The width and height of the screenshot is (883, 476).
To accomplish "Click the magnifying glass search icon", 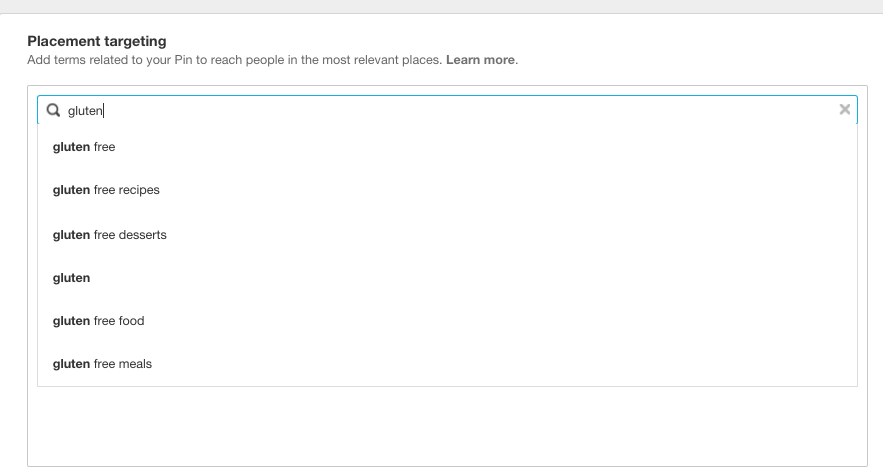I will [x=53, y=111].
